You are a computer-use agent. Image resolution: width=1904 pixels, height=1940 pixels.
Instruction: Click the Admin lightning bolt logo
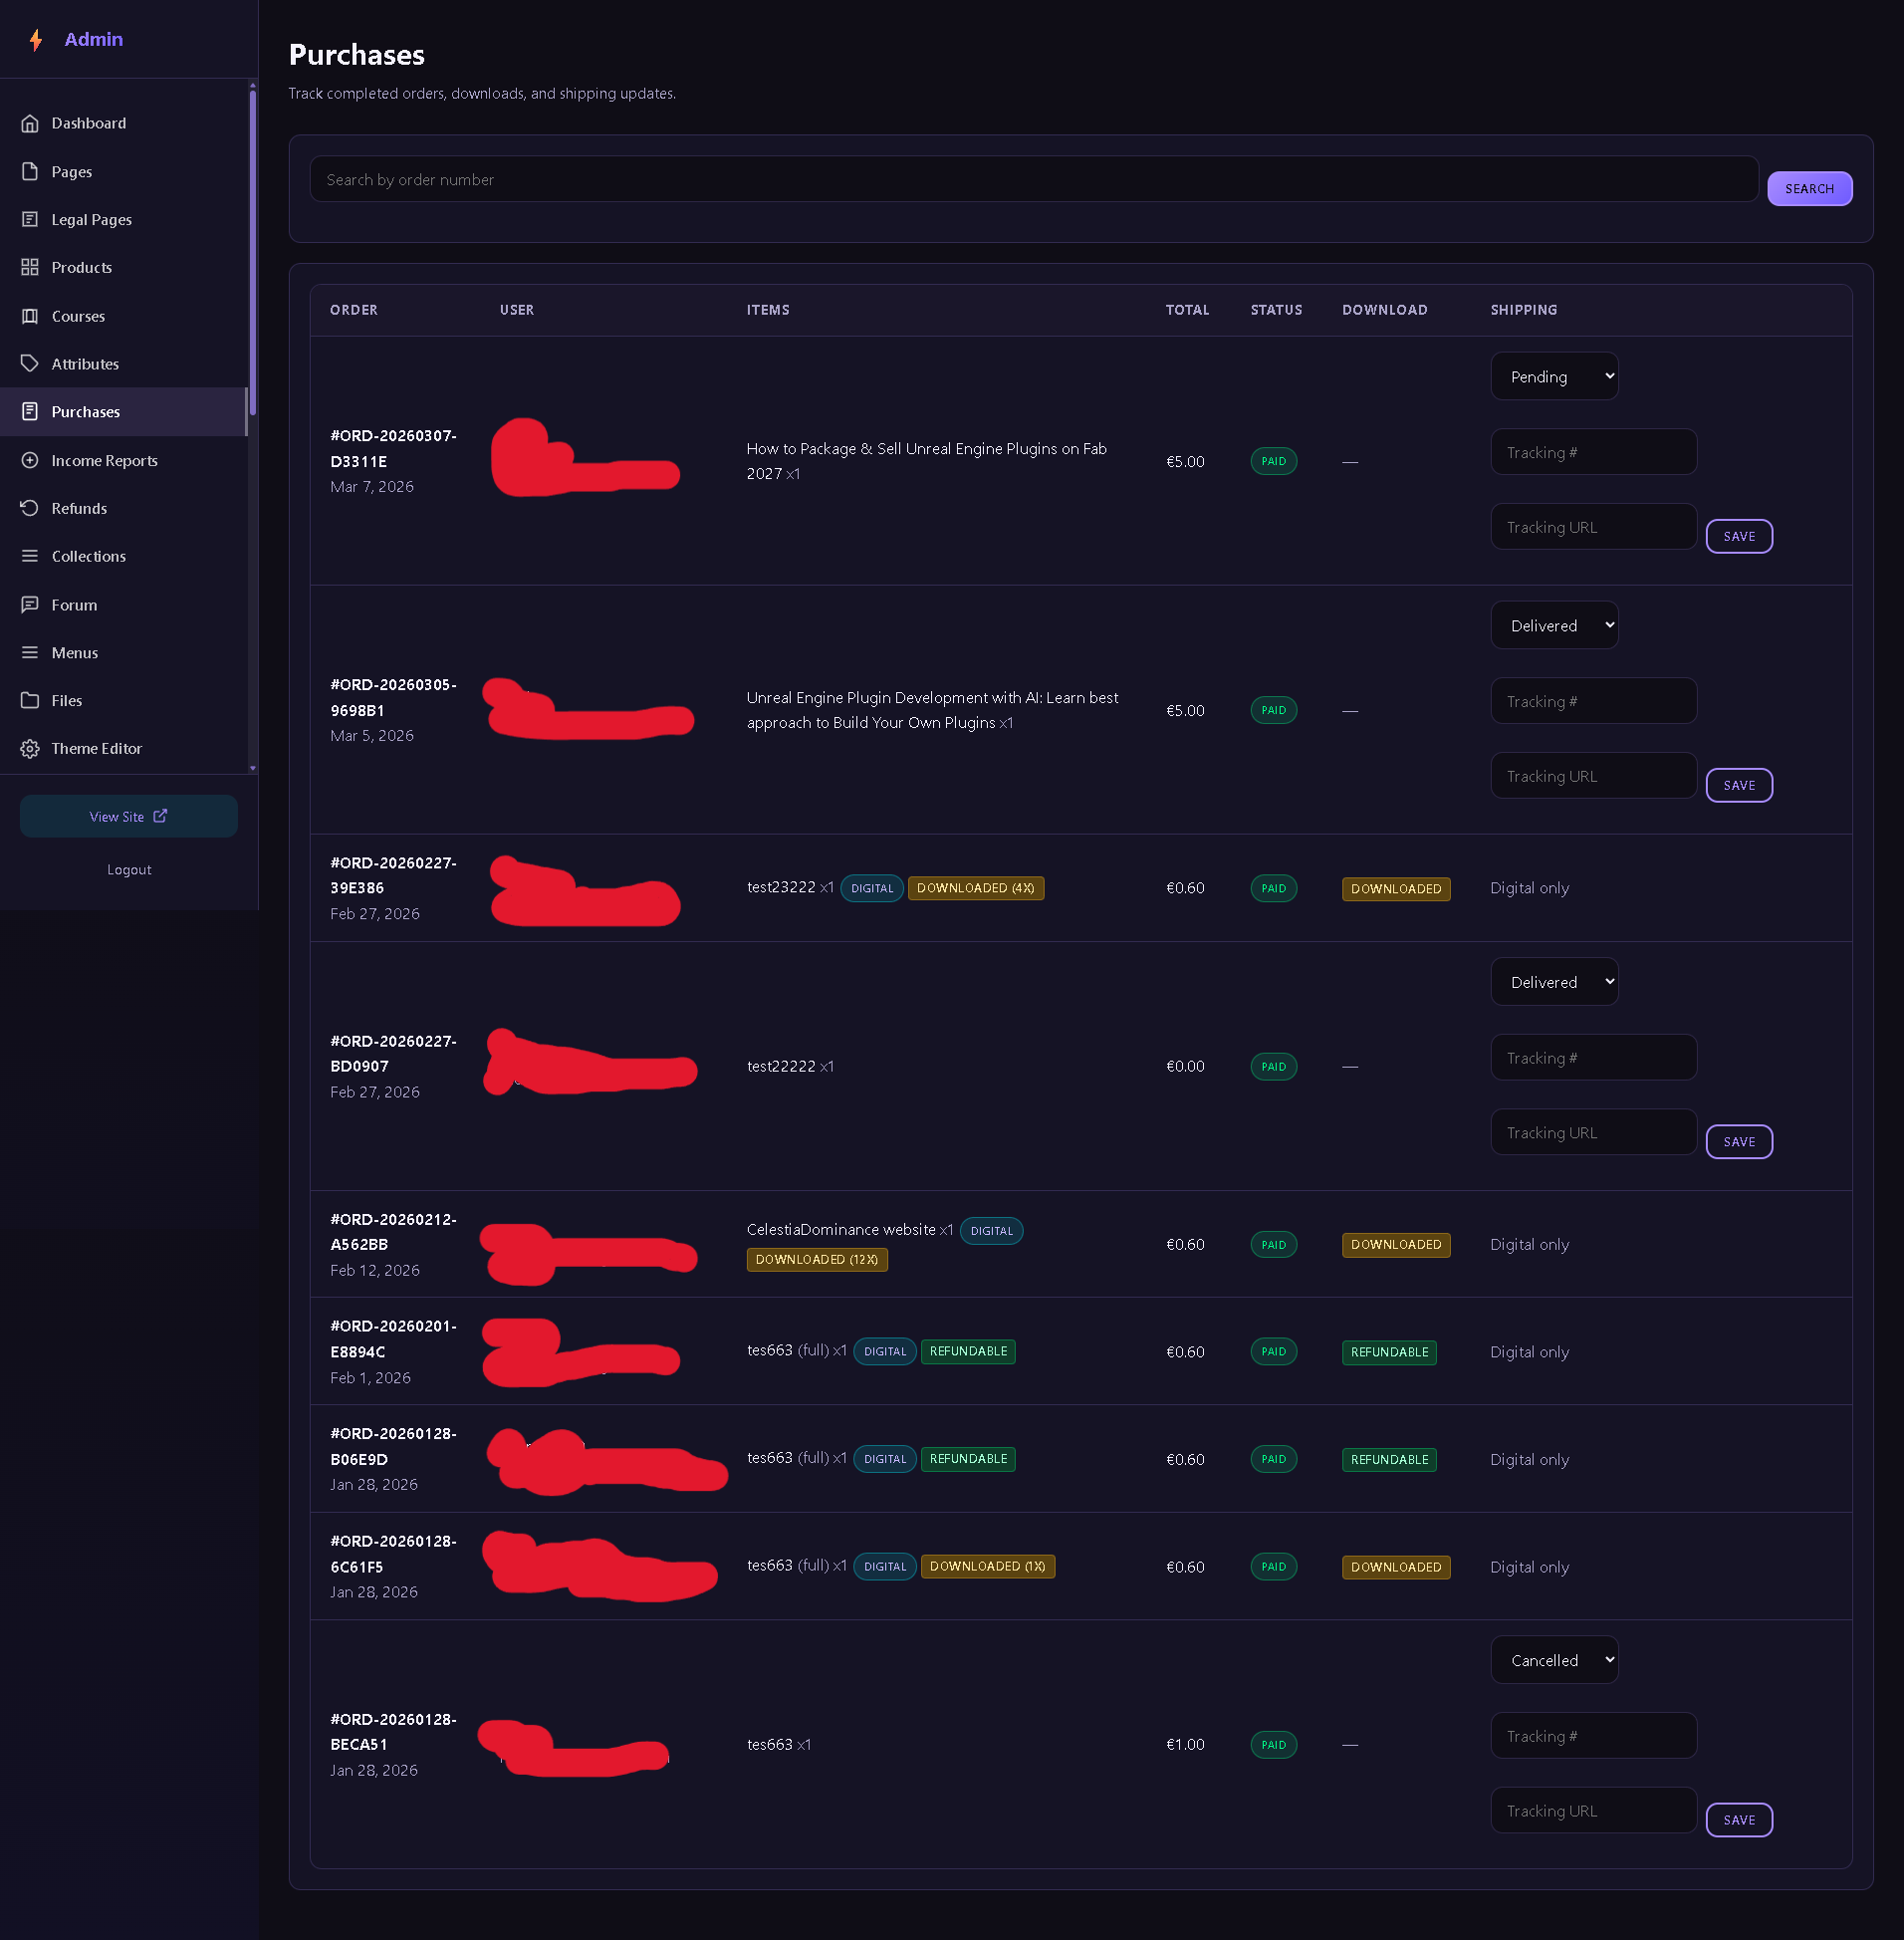coord(36,39)
